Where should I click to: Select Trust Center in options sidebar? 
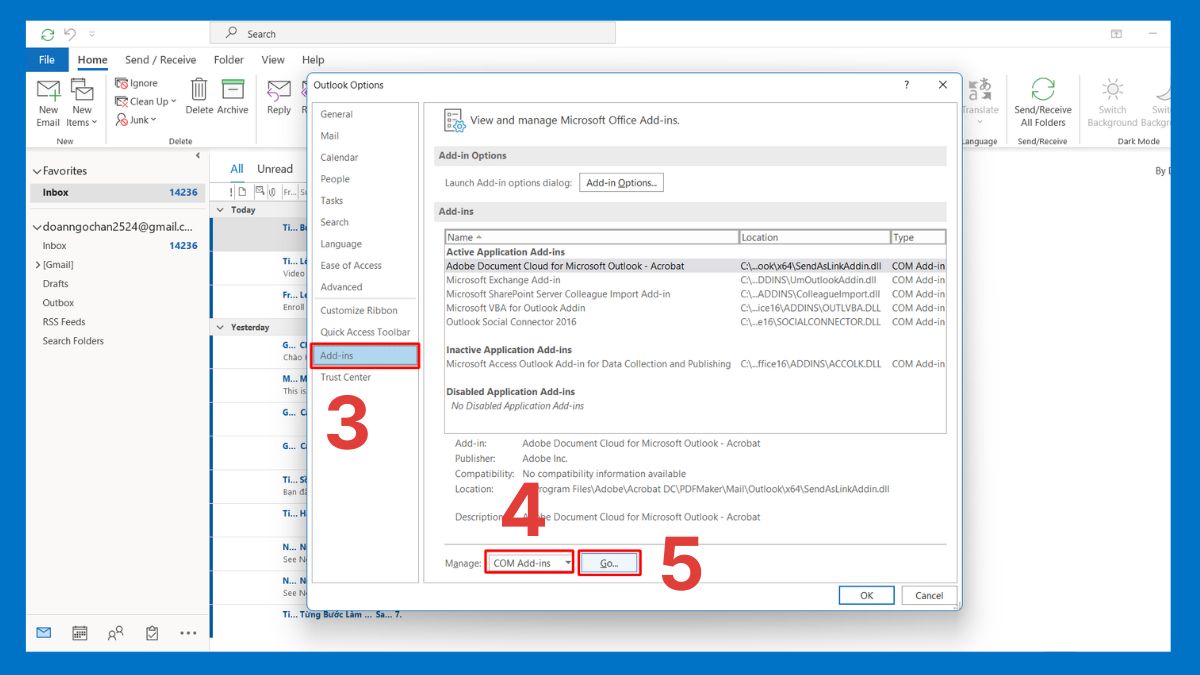tap(345, 377)
